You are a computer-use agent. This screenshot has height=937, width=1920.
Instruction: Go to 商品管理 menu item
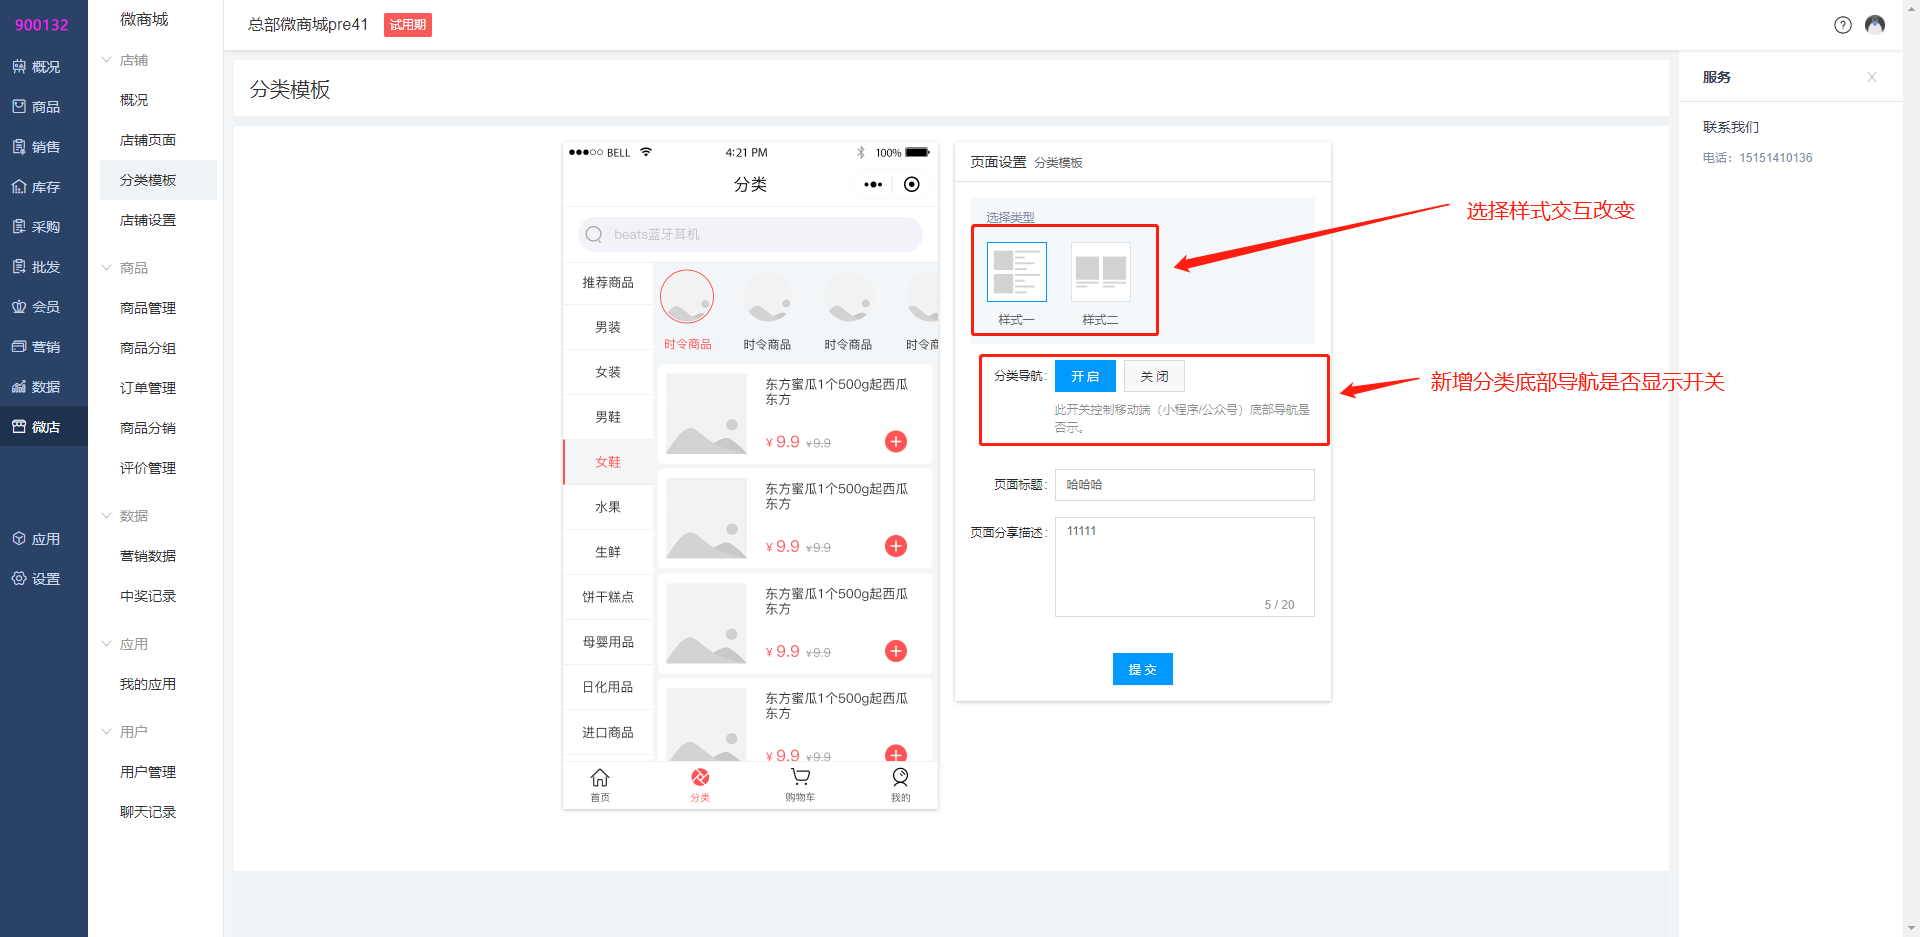click(148, 308)
